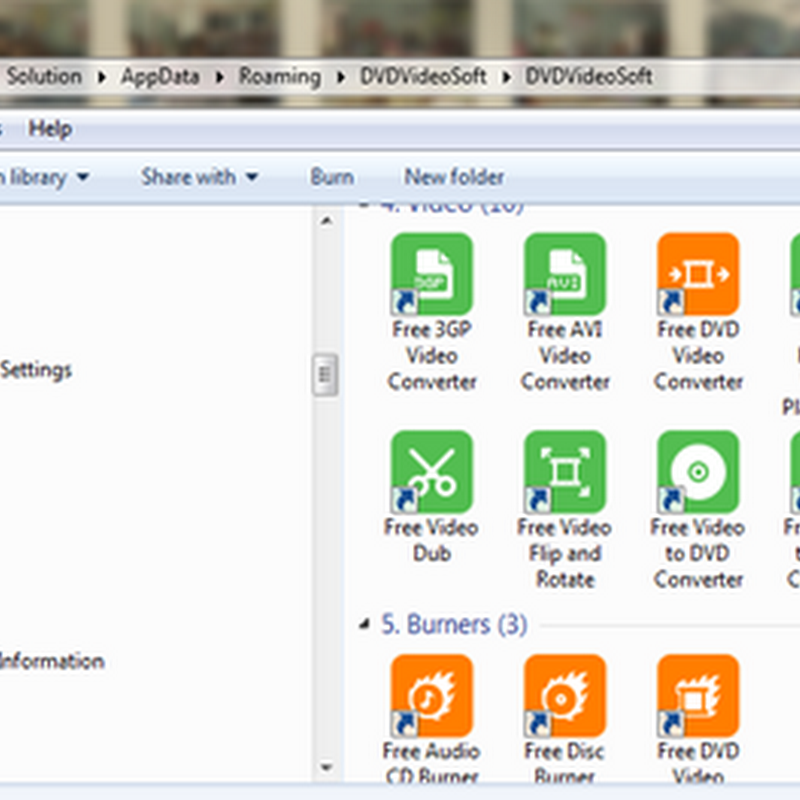Navigate to AppData in address bar
The width and height of the screenshot is (800, 800).
[160, 77]
